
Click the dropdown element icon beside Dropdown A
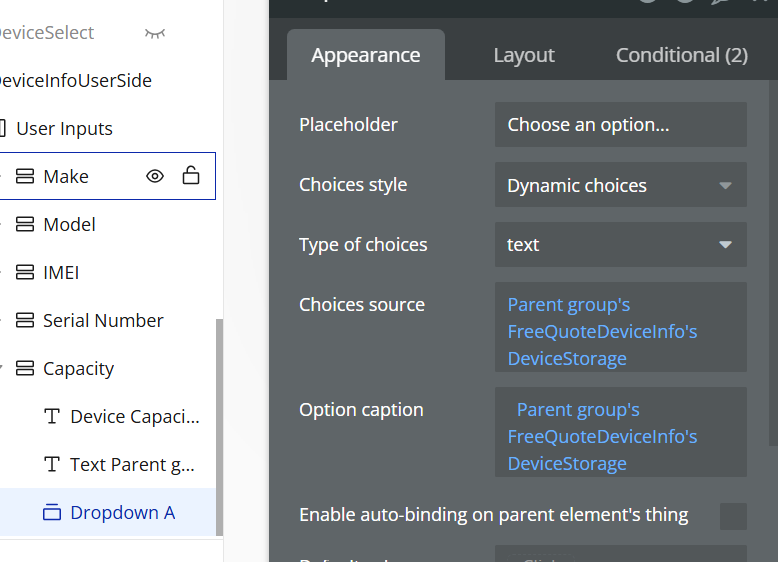[53, 513]
